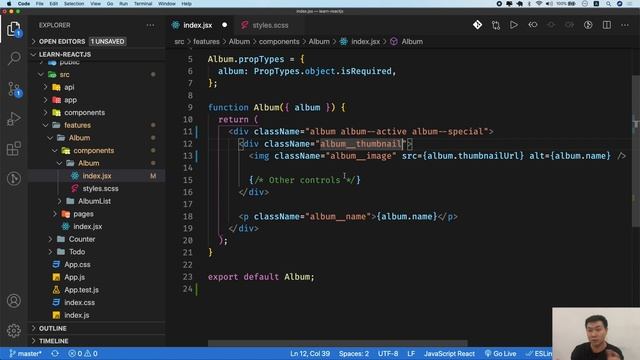Open the Explorer view in activity bar
This screenshot has height=360, width=640.
tap(13, 29)
